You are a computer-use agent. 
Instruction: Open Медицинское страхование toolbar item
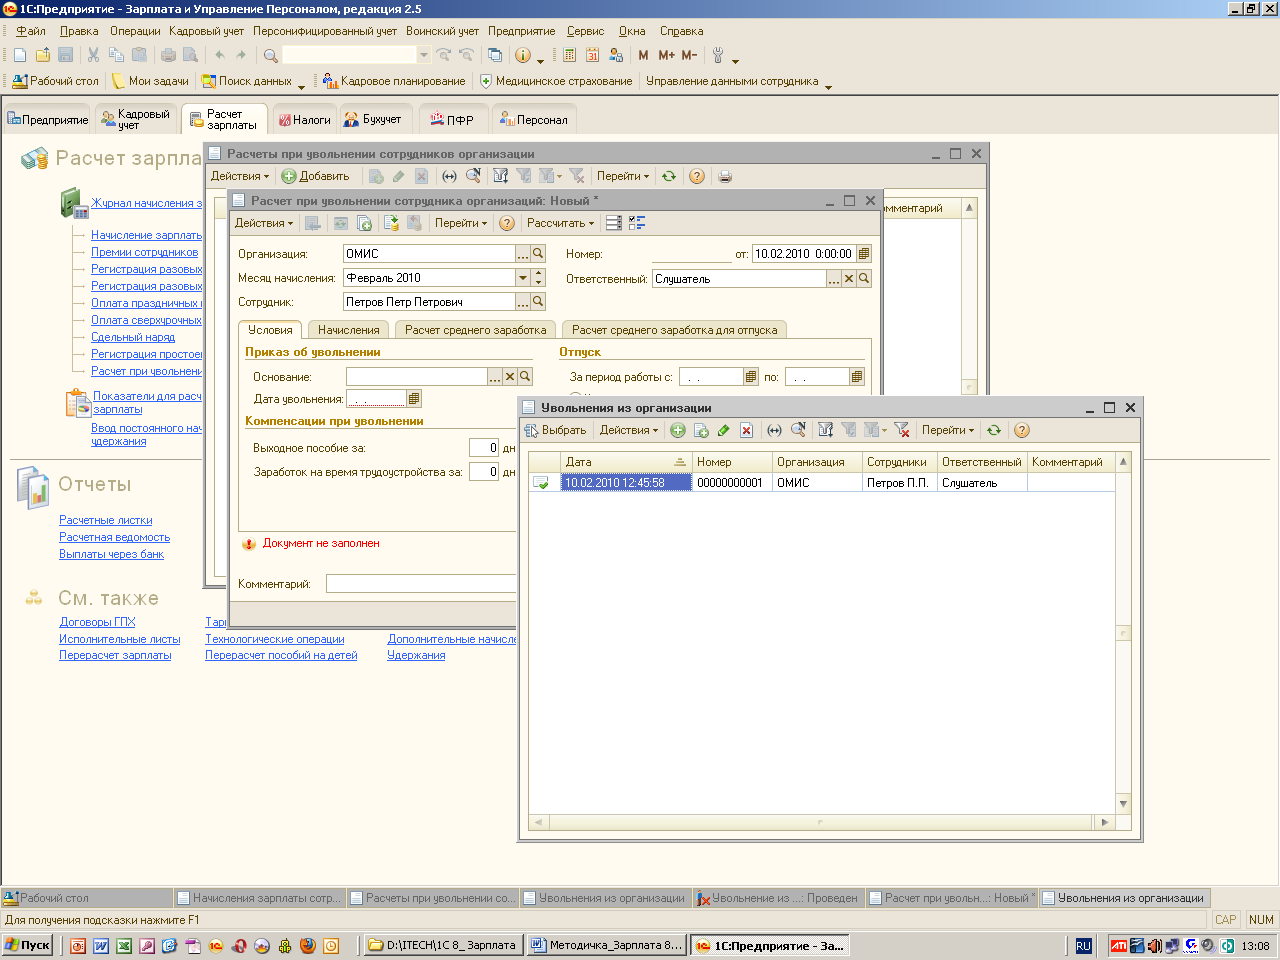pyautogui.click(x=556, y=81)
